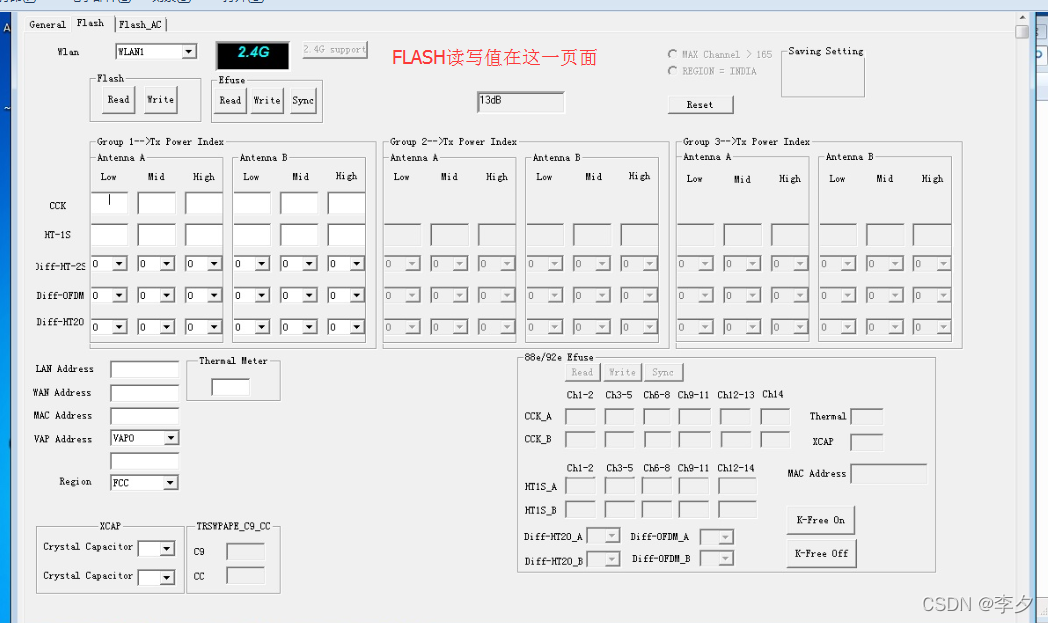Click the 88e/92e Efuse group label
The image size is (1048, 623).
[559, 357]
